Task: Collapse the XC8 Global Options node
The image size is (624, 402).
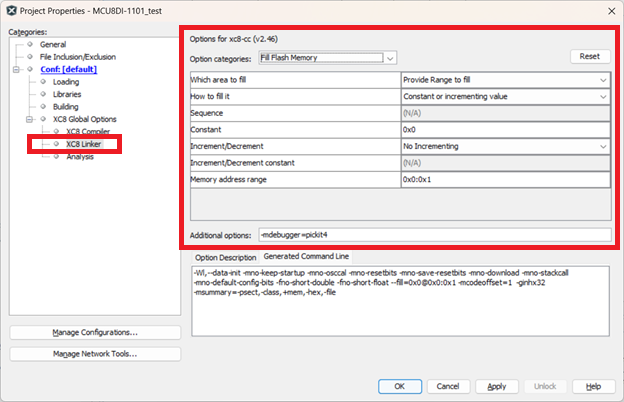Action: pos(30,119)
